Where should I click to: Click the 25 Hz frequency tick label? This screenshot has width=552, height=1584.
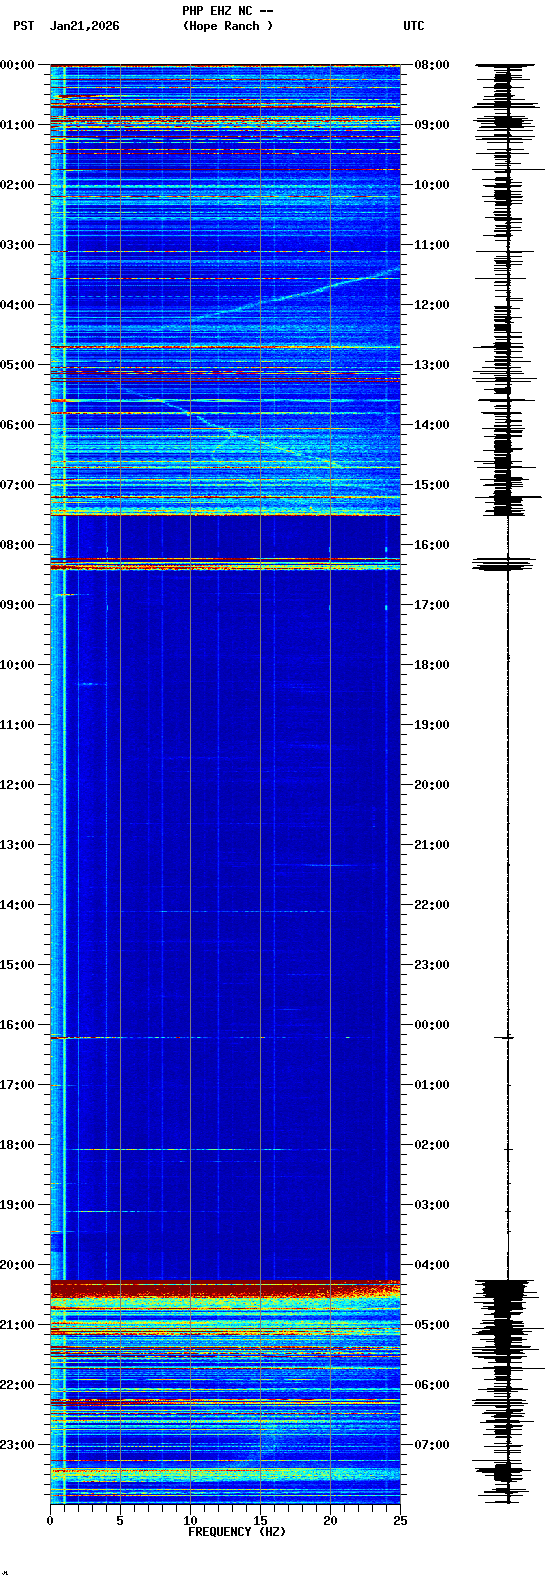coord(400,1521)
